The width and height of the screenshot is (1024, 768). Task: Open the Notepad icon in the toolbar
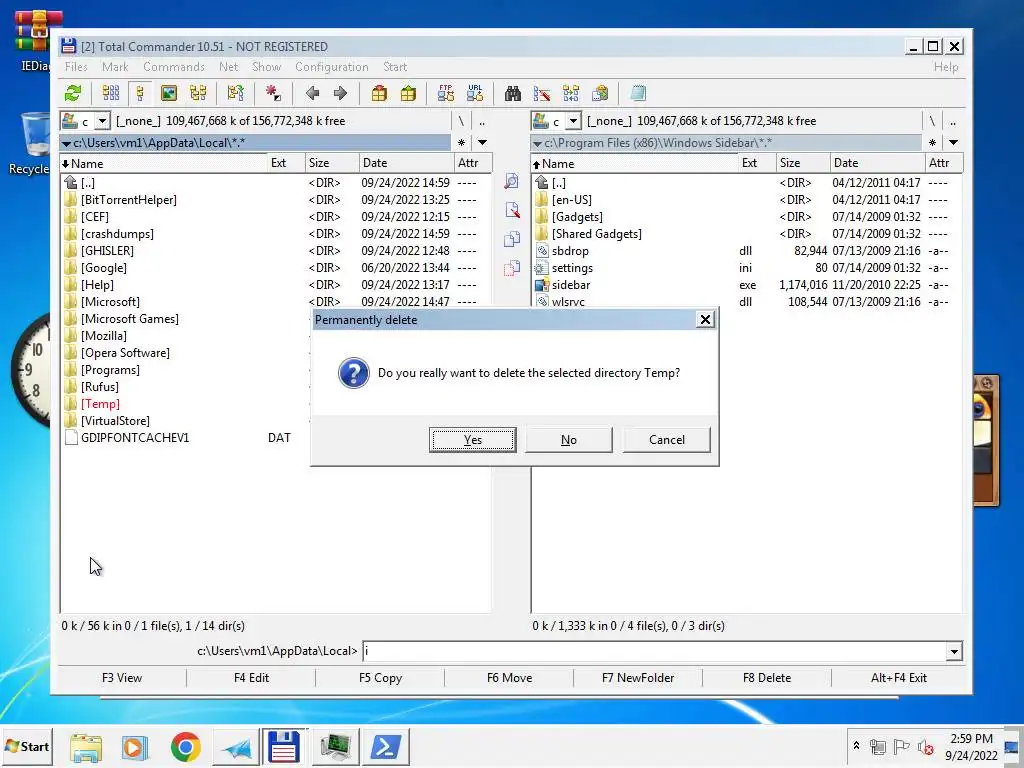638,93
